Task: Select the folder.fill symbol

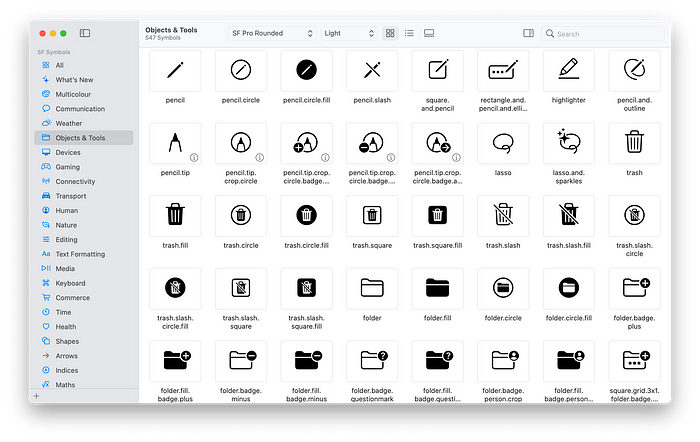Action: 438,289
